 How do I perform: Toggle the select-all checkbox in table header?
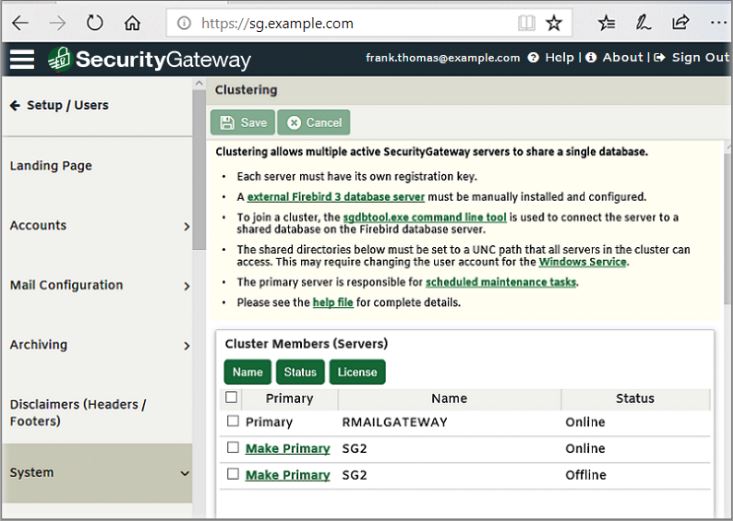tap(231, 398)
